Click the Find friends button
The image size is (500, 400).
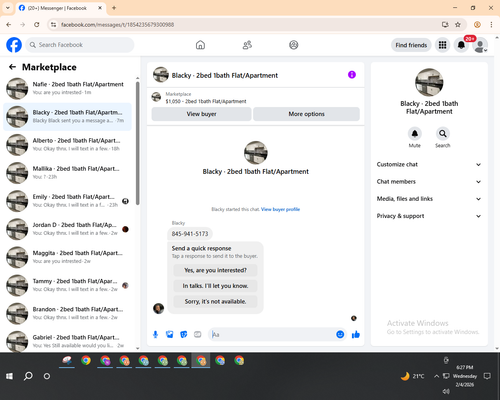tap(411, 45)
